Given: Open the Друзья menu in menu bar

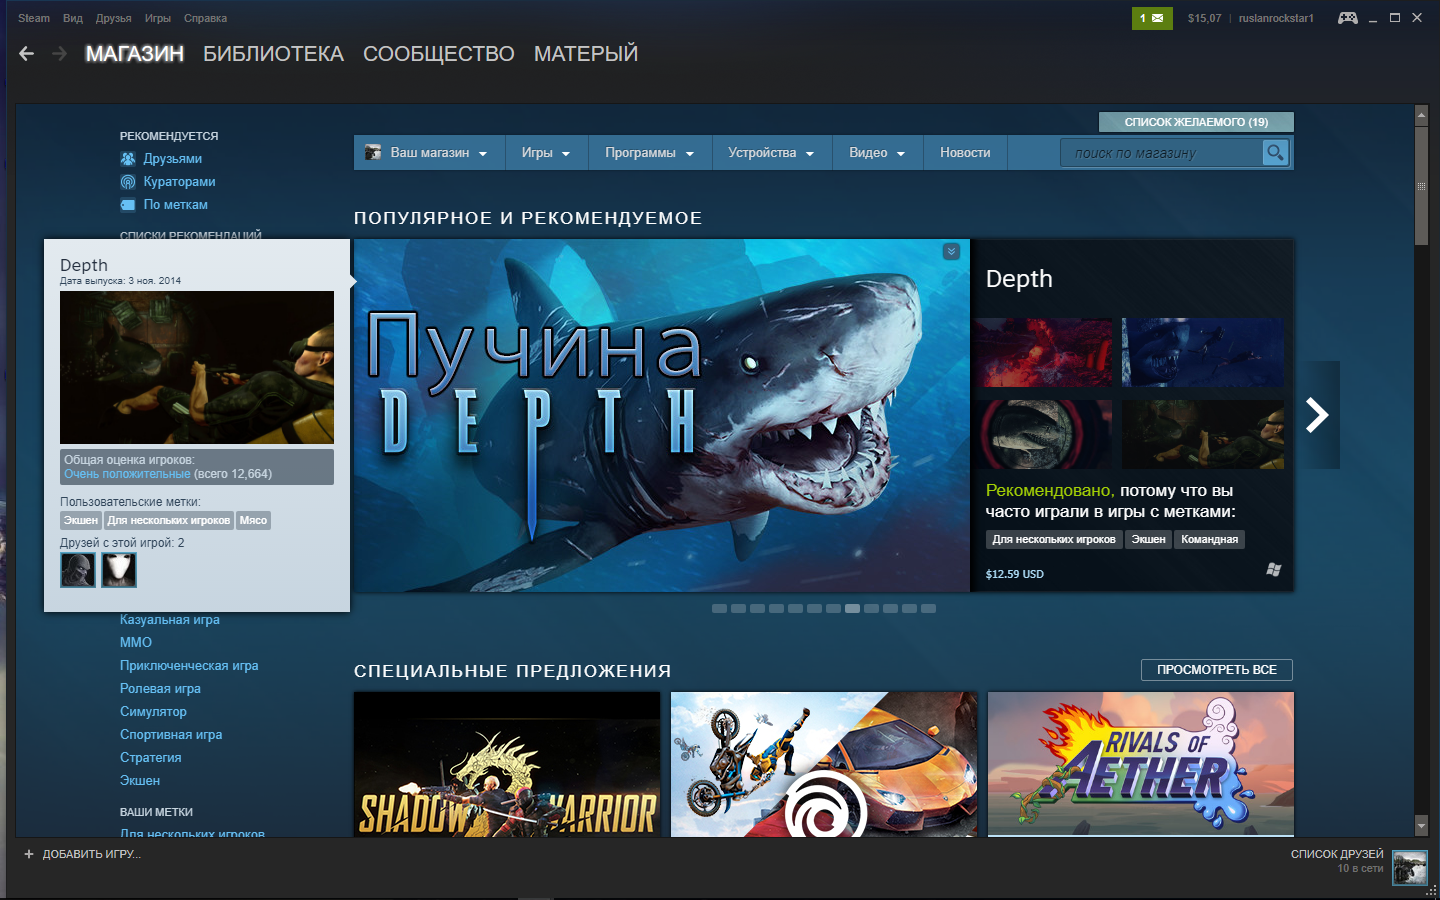Looking at the screenshot, I should pyautogui.click(x=113, y=18).
